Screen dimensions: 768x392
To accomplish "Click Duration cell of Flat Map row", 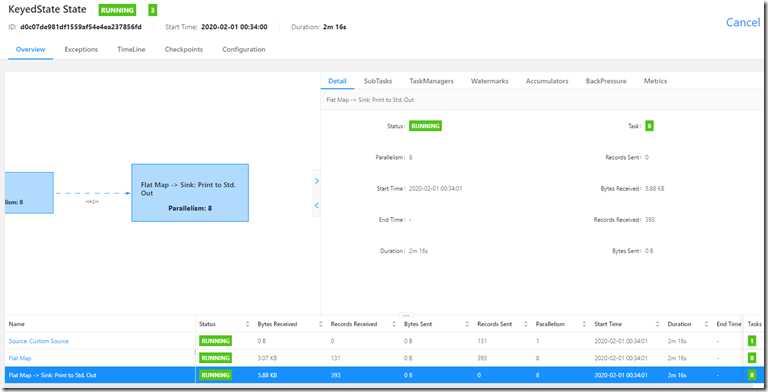I will pyautogui.click(x=677, y=358).
